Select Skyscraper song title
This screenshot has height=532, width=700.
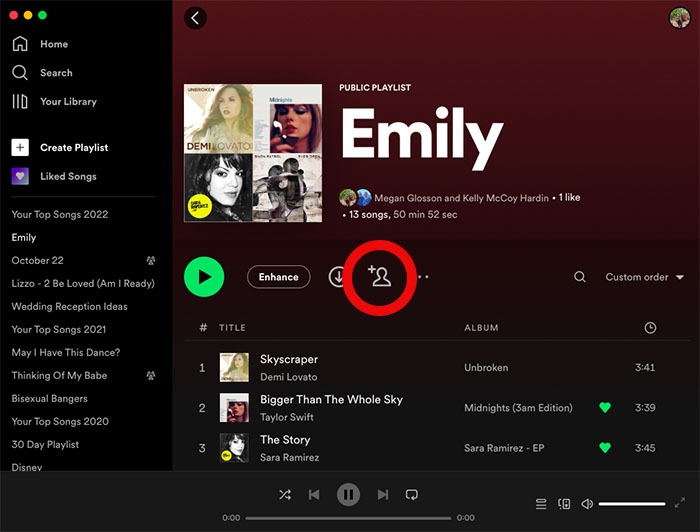click(x=289, y=359)
